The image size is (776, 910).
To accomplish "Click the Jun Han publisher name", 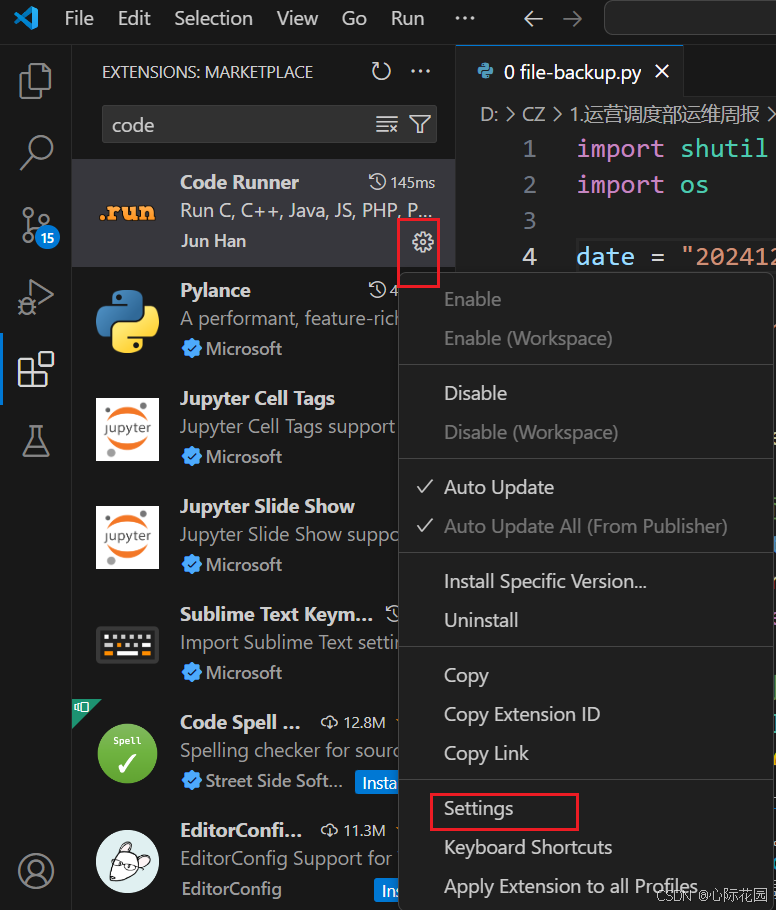I will point(214,241).
